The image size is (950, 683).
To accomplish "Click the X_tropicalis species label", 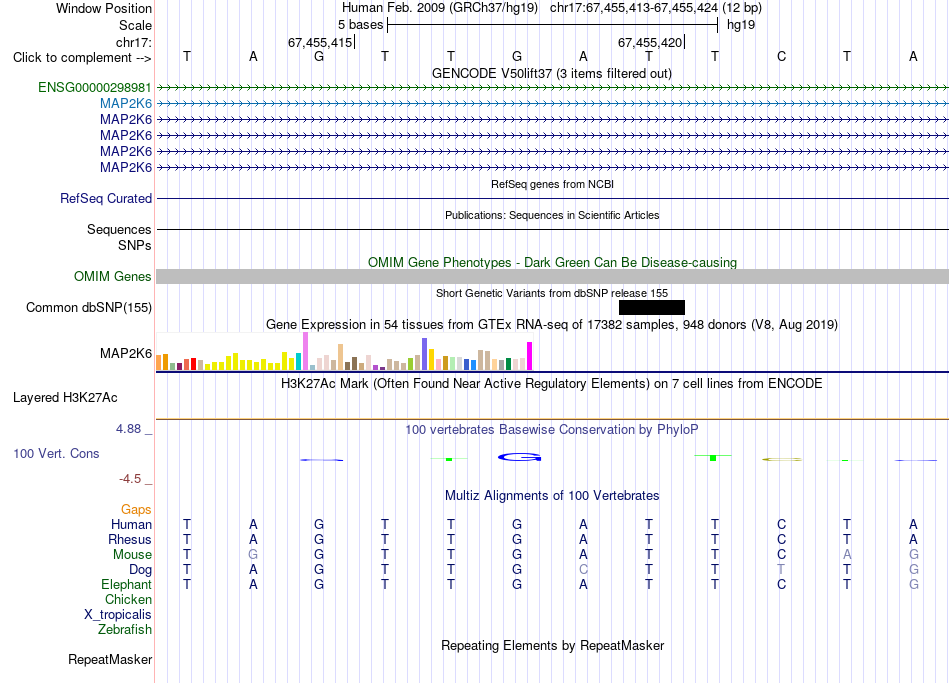I will pos(118,615).
